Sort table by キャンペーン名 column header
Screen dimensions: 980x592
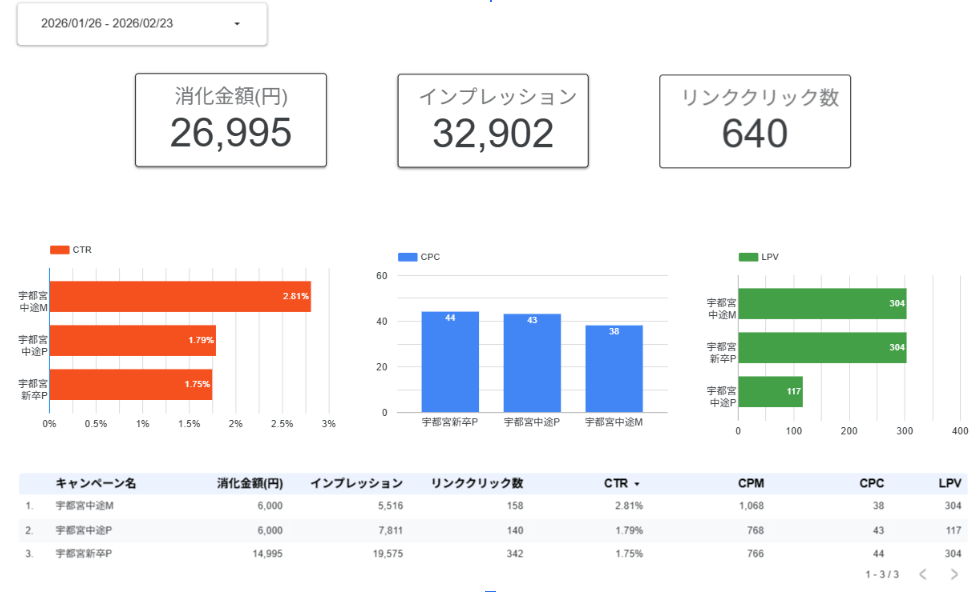[x=95, y=483]
